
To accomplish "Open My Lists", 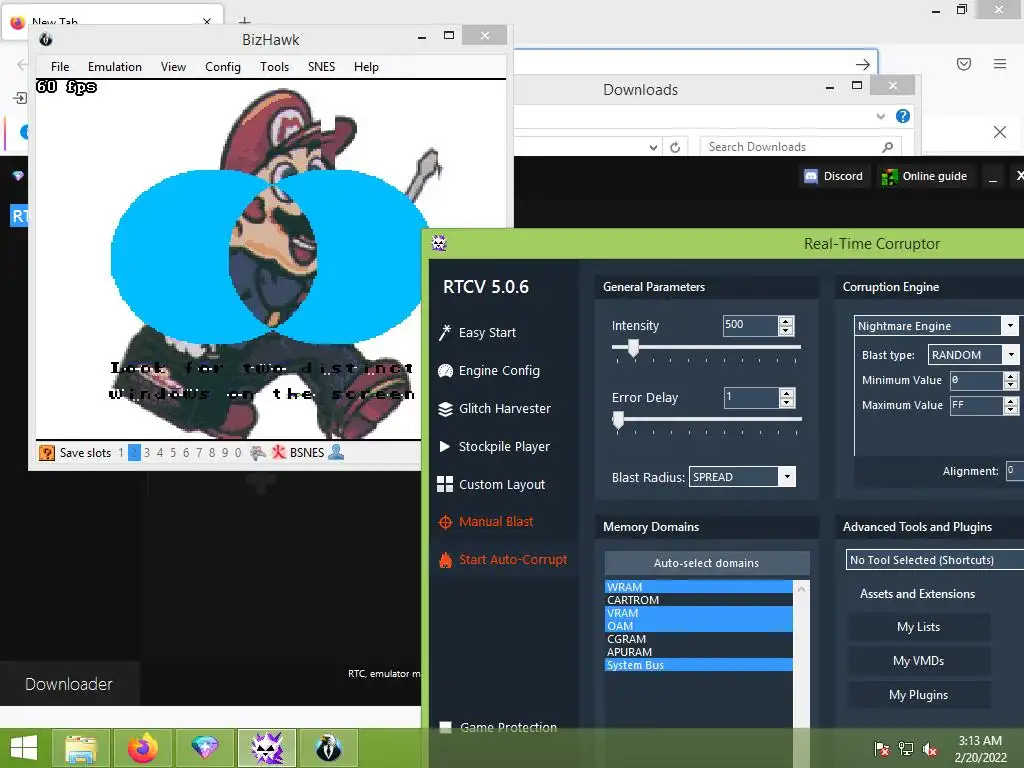I will coord(918,627).
